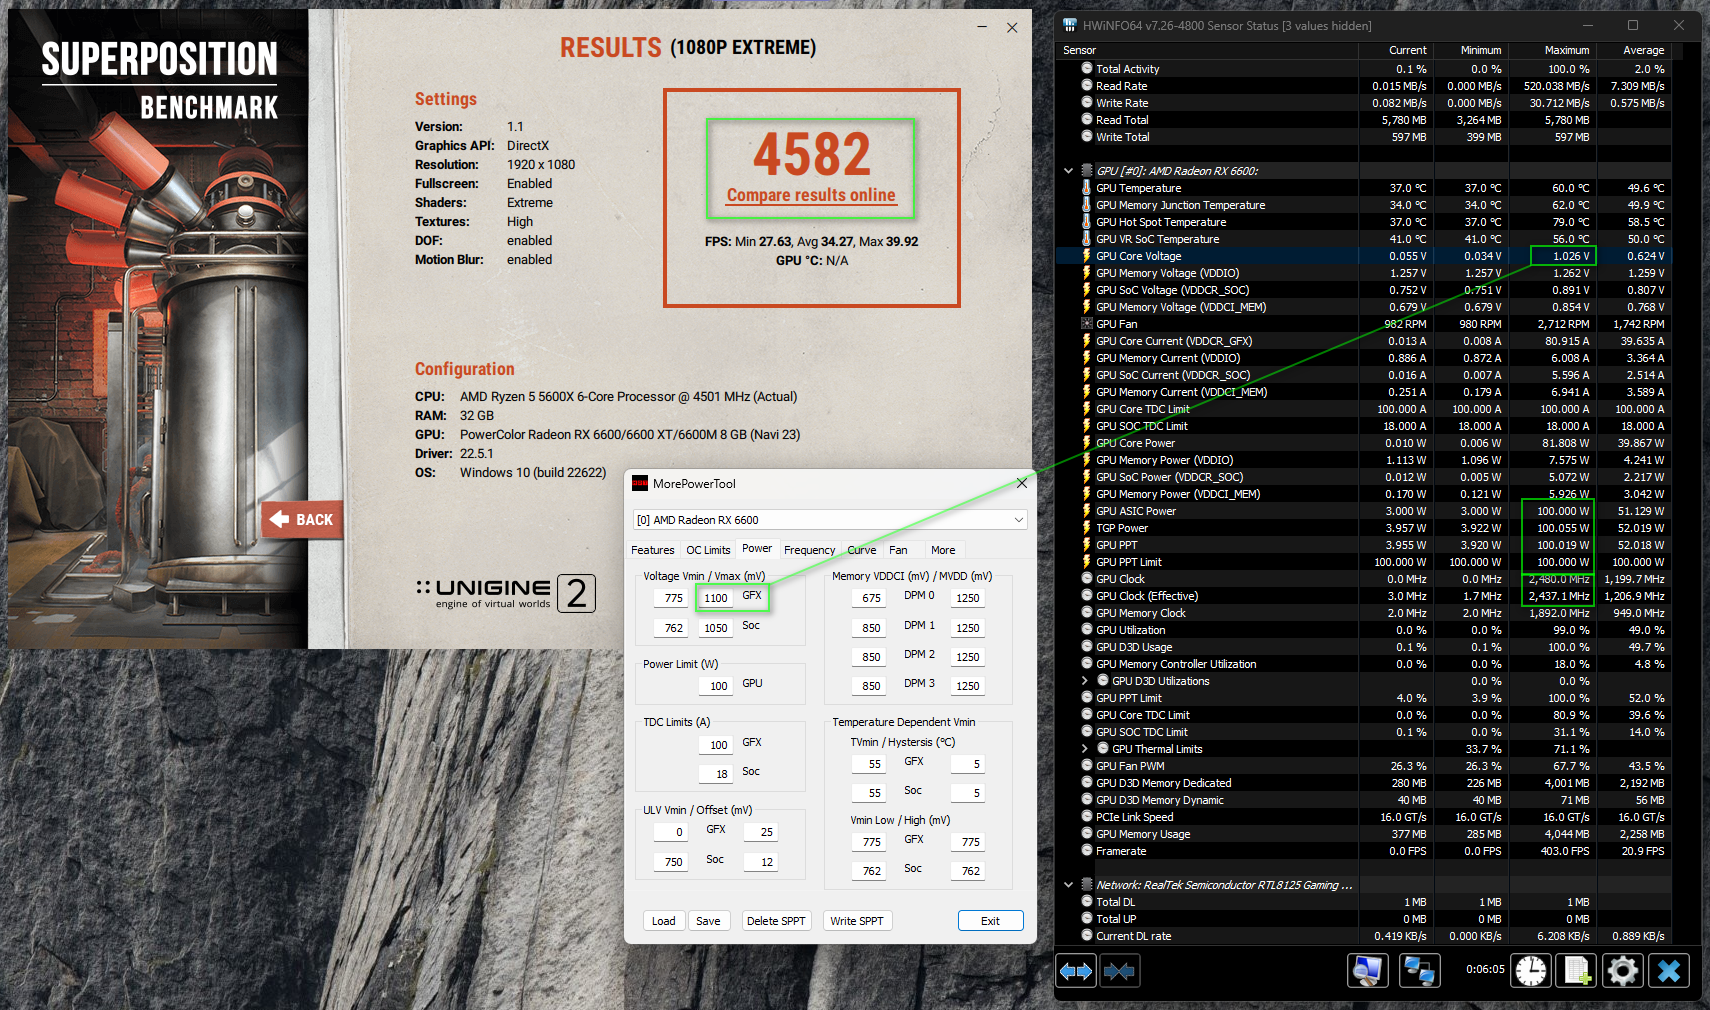The image size is (1710, 1010).
Task: Click the HWiNFO64 title bar app icon
Action: [1070, 25]
